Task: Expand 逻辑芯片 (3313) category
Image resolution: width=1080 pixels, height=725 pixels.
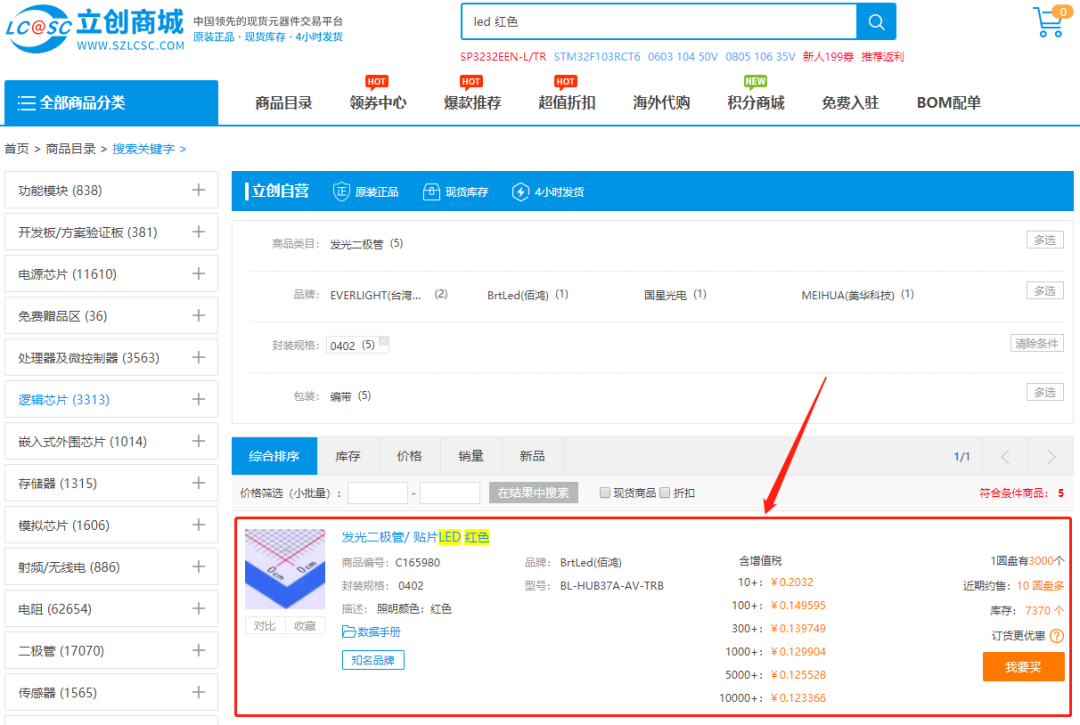Action: 198,399
